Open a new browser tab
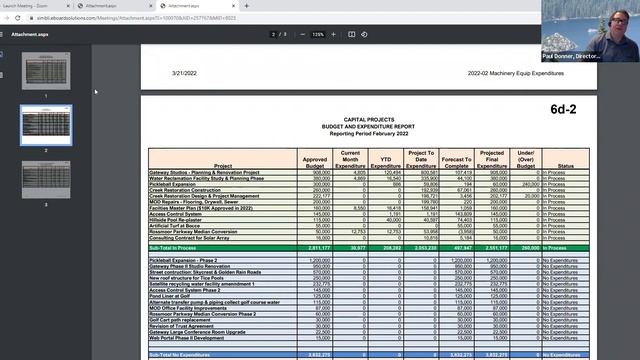Viewport: 640px width, 360px height. point(247,6)
